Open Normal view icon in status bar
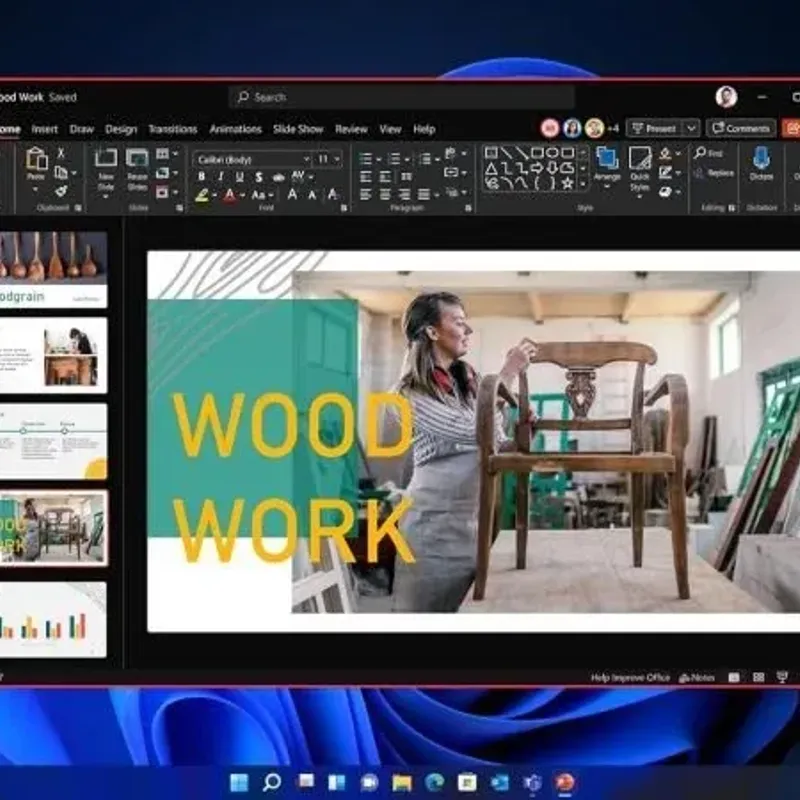This screenshot has width=800, height=800. (x=734, y=677)
